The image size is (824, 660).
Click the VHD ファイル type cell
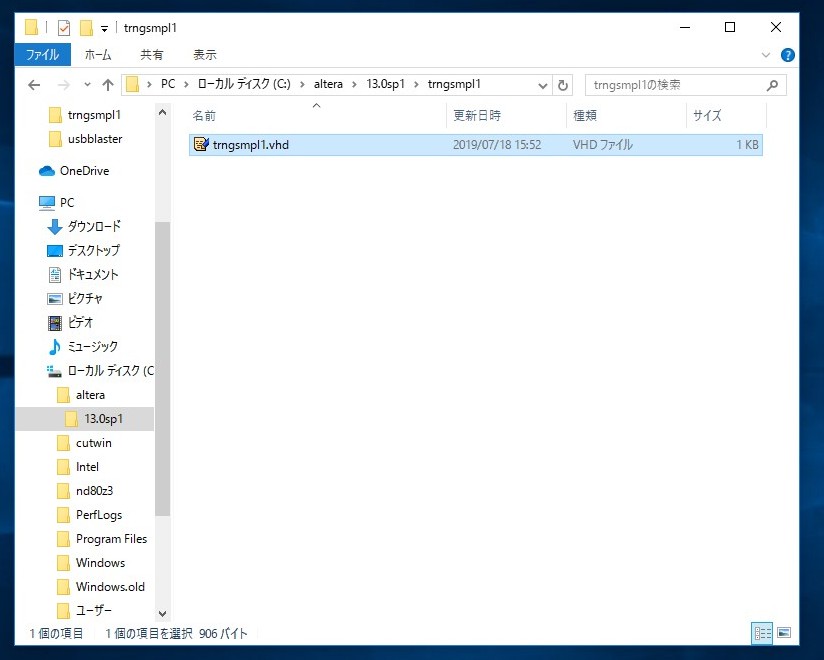click(602, 145)
